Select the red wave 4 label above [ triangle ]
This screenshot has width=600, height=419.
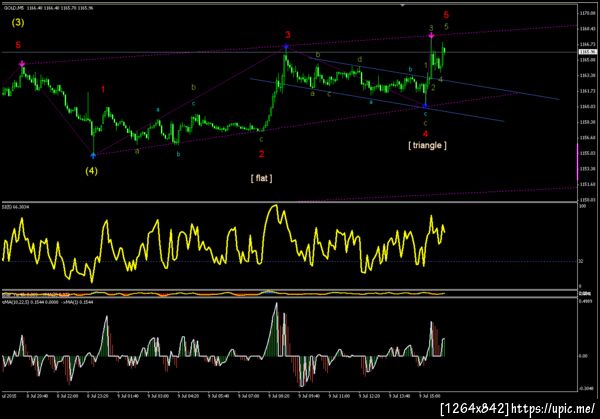tap(426, 134)
